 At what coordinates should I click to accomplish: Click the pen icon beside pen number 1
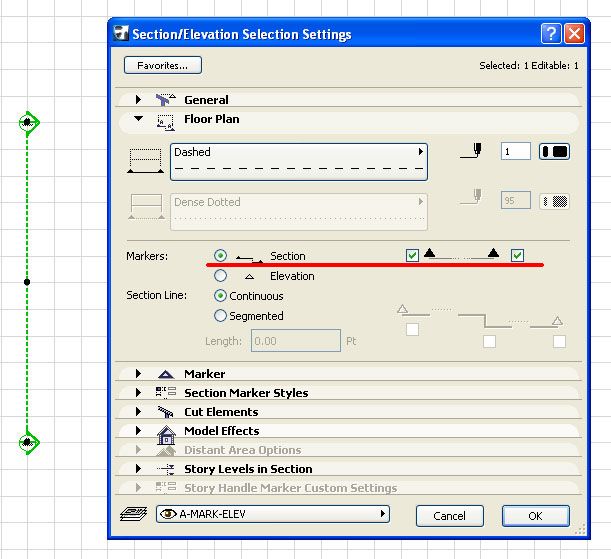(471, 151)
